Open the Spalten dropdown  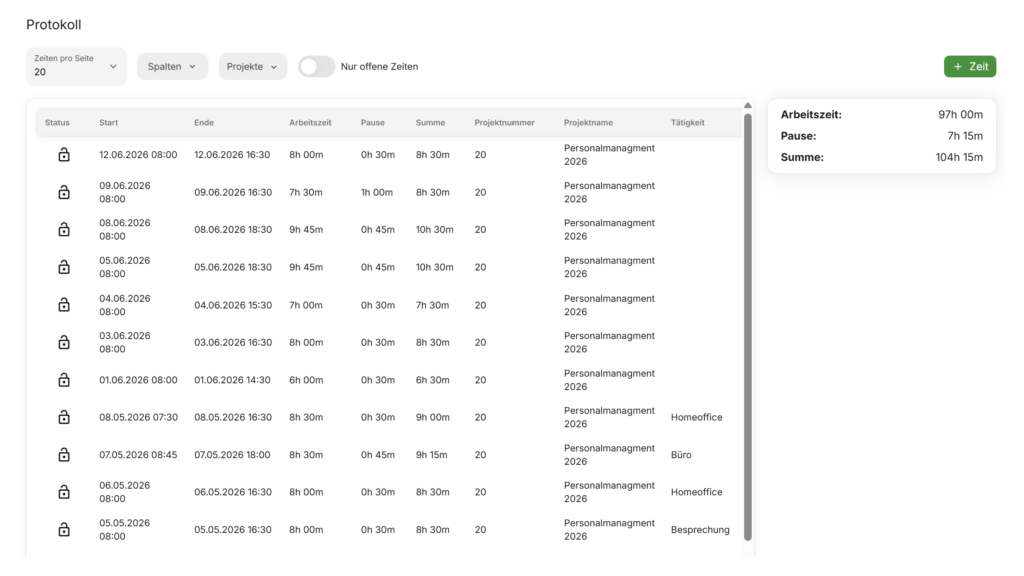click(x=172, y=67)
